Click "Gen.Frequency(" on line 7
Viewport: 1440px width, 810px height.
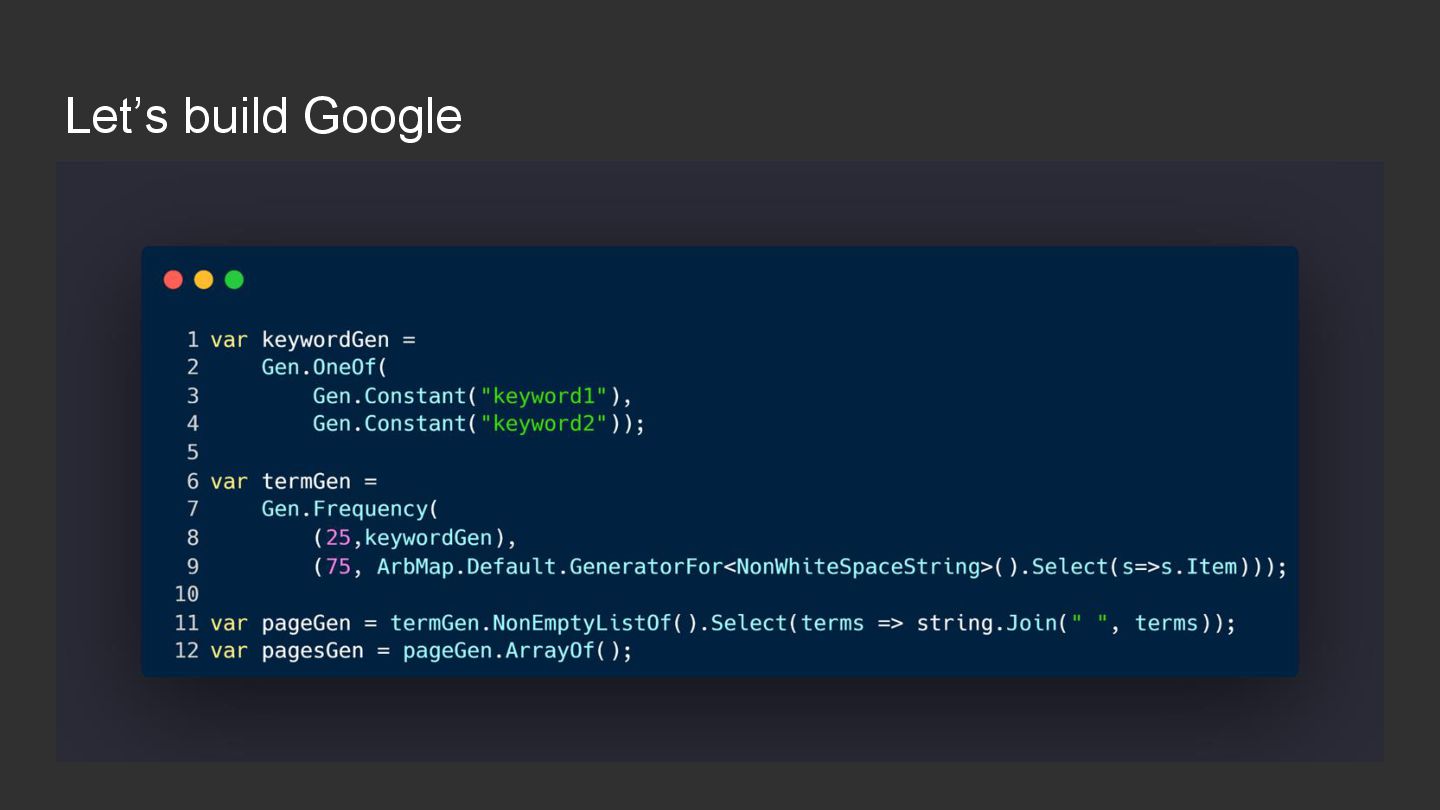pos(350,509)
